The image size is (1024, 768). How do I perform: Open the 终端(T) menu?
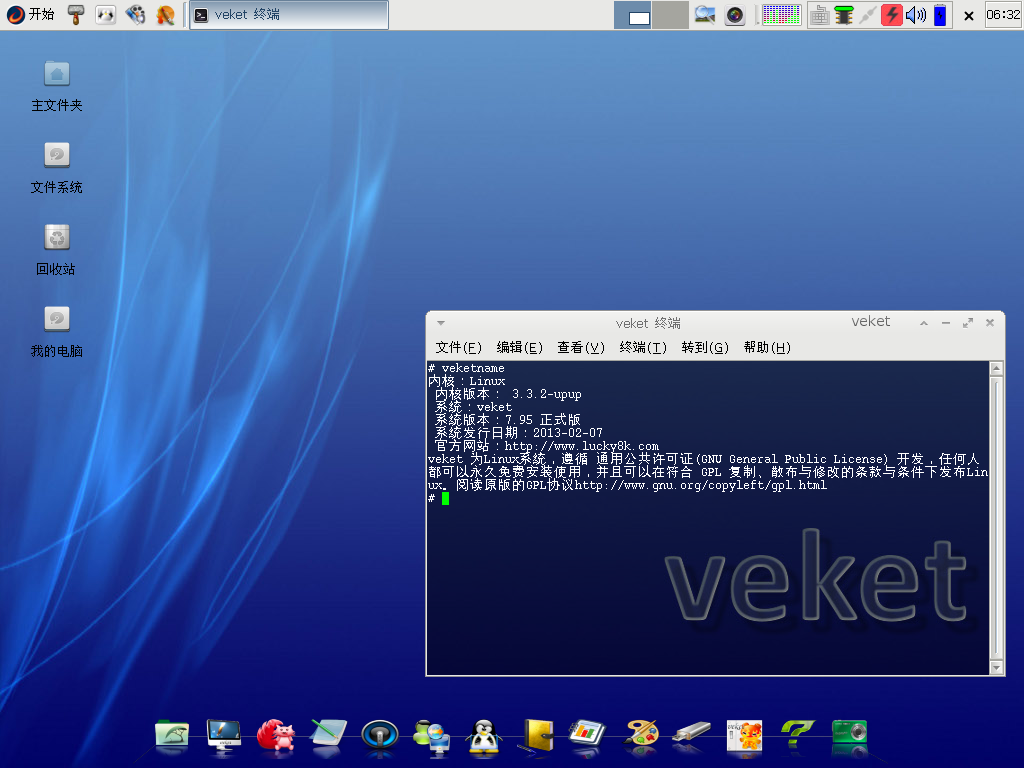coord(643,347)
